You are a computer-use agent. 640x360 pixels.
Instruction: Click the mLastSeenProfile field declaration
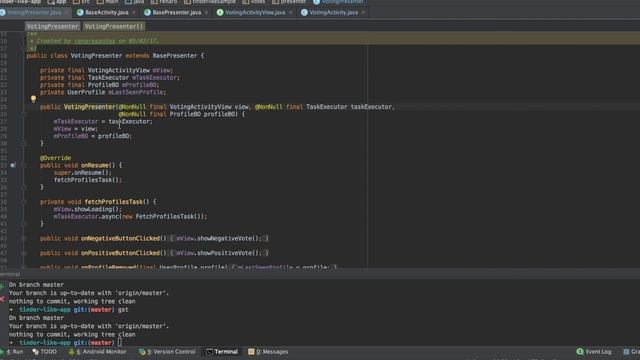[x=103, y=92]
